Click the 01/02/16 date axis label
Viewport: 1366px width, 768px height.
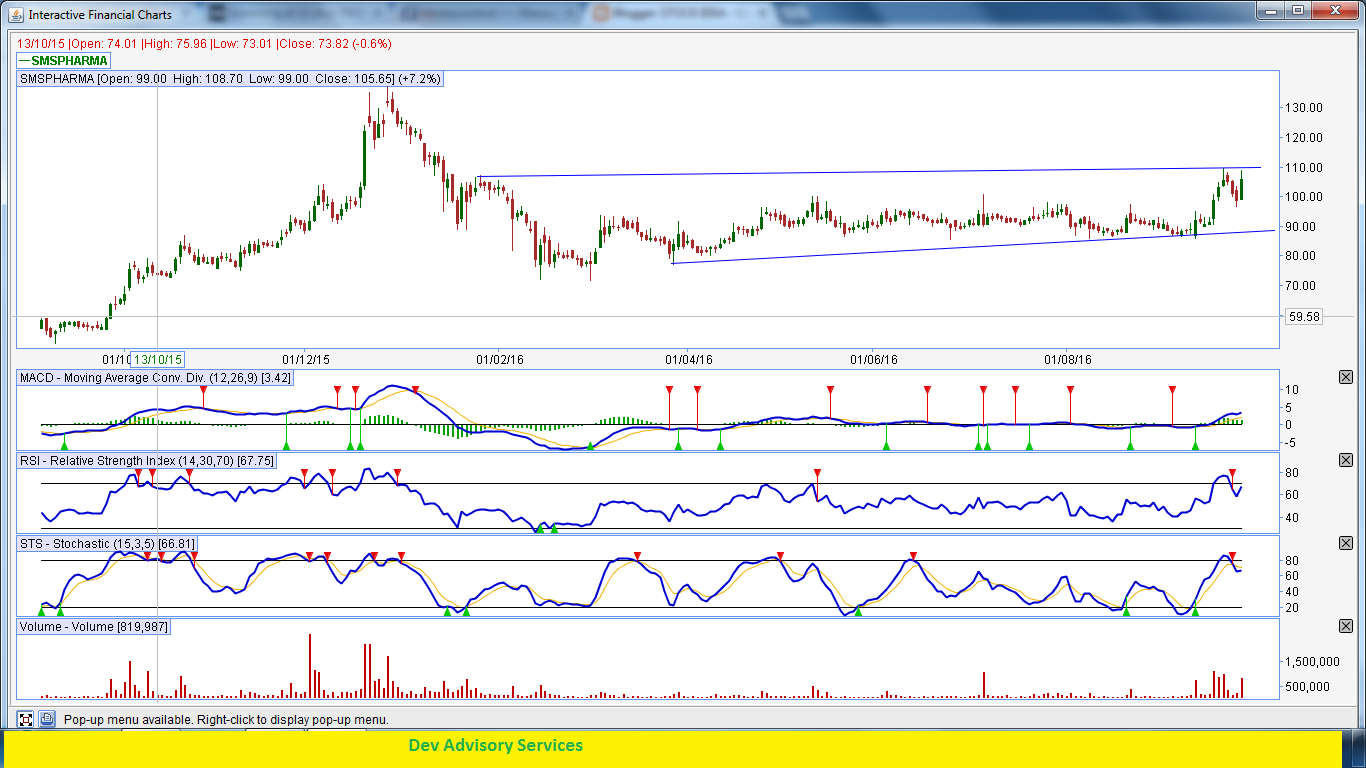coord(499,358)
